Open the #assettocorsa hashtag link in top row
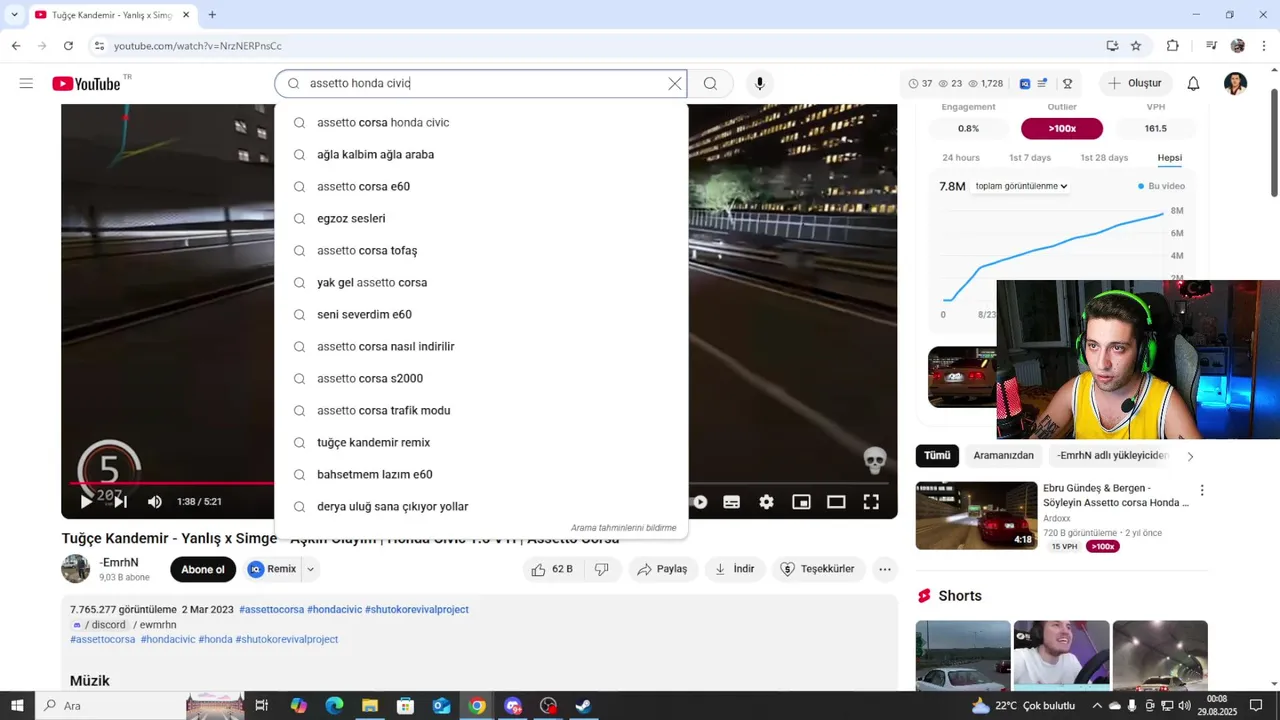The image size is (1280, 720). coord(271,610)
